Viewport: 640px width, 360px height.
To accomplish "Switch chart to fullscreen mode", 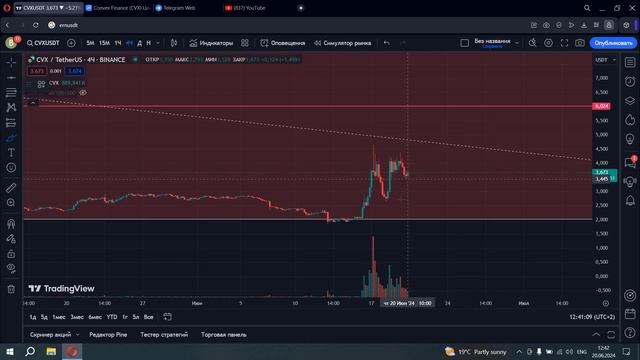I will (564, 43).
